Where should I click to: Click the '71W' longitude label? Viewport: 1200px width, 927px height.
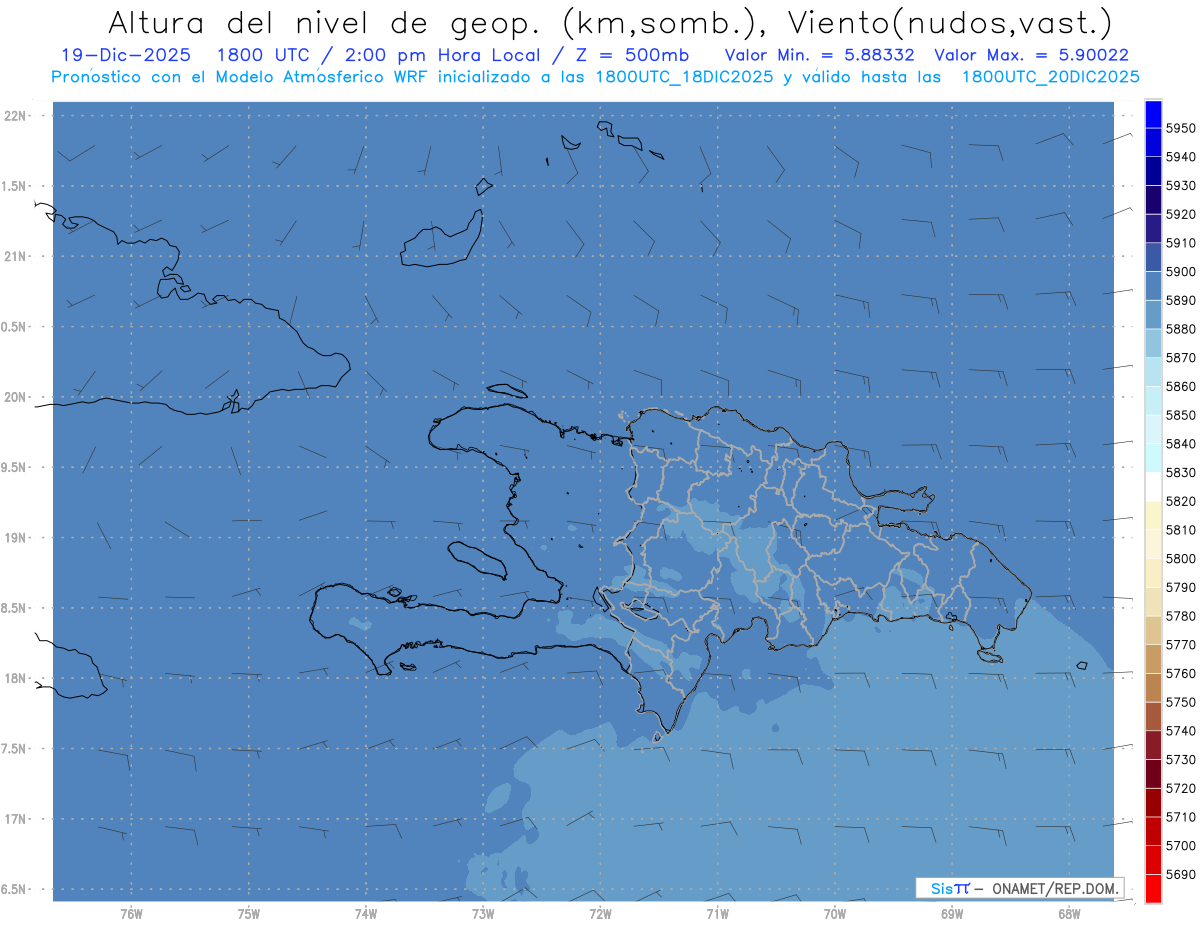[717, 914]
